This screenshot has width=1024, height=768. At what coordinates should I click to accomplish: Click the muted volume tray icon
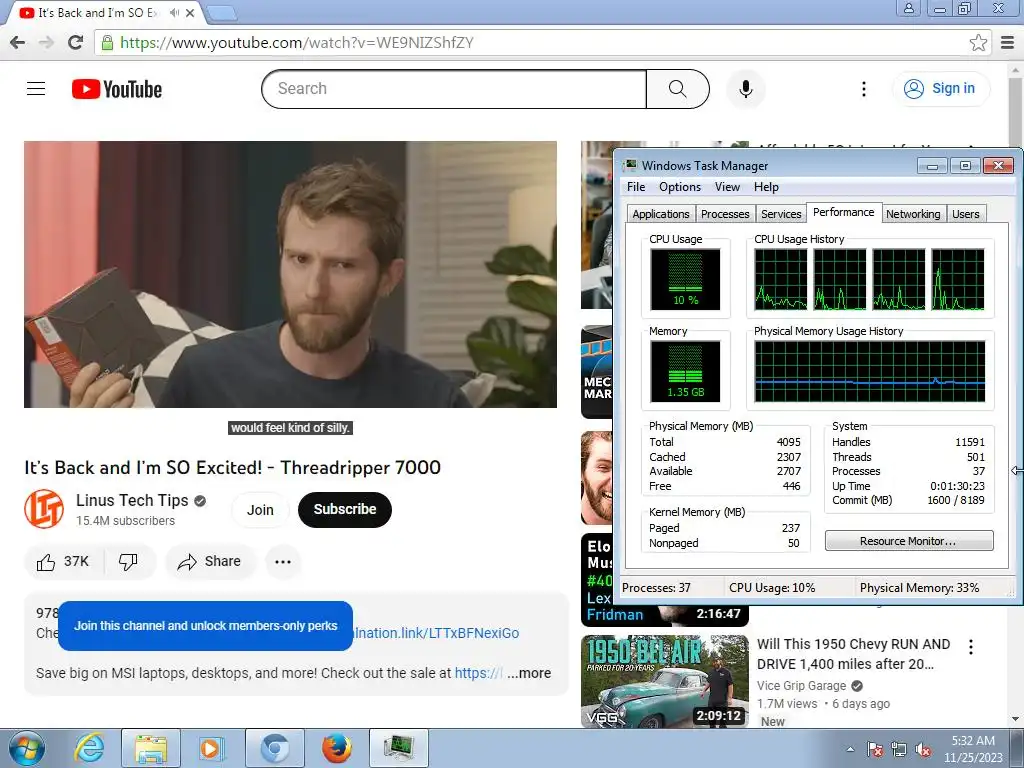923,749
